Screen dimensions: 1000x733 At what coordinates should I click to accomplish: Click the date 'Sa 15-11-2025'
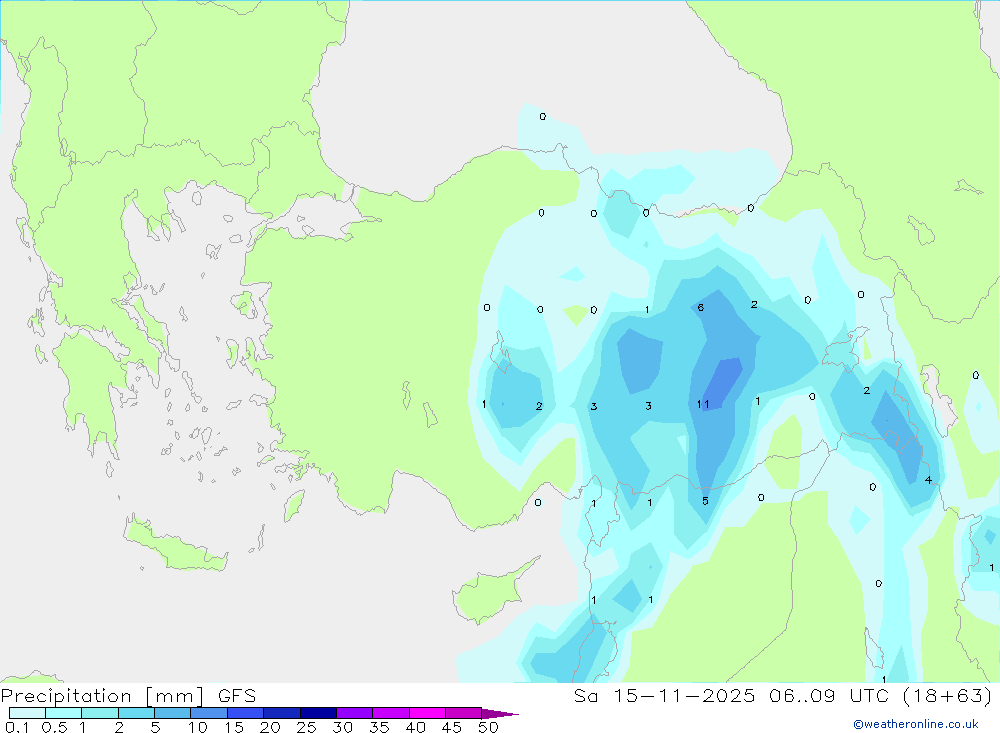pyautogui.click(x=665, y=696)
